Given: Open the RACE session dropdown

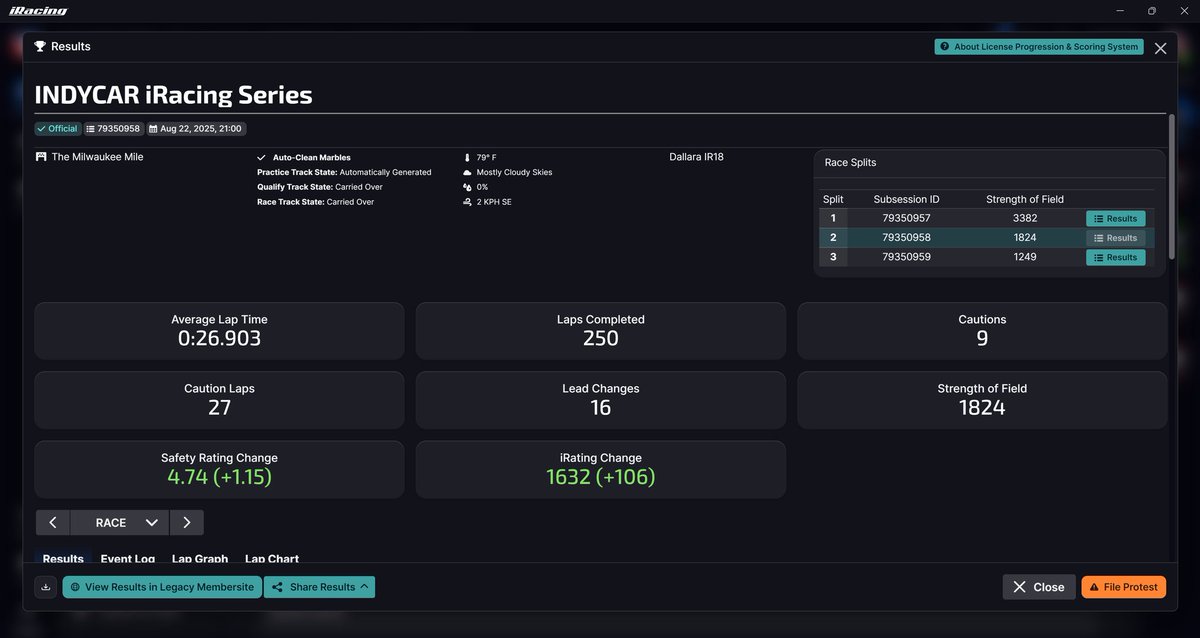Looking at the screenshot, I should click(120, 522).
